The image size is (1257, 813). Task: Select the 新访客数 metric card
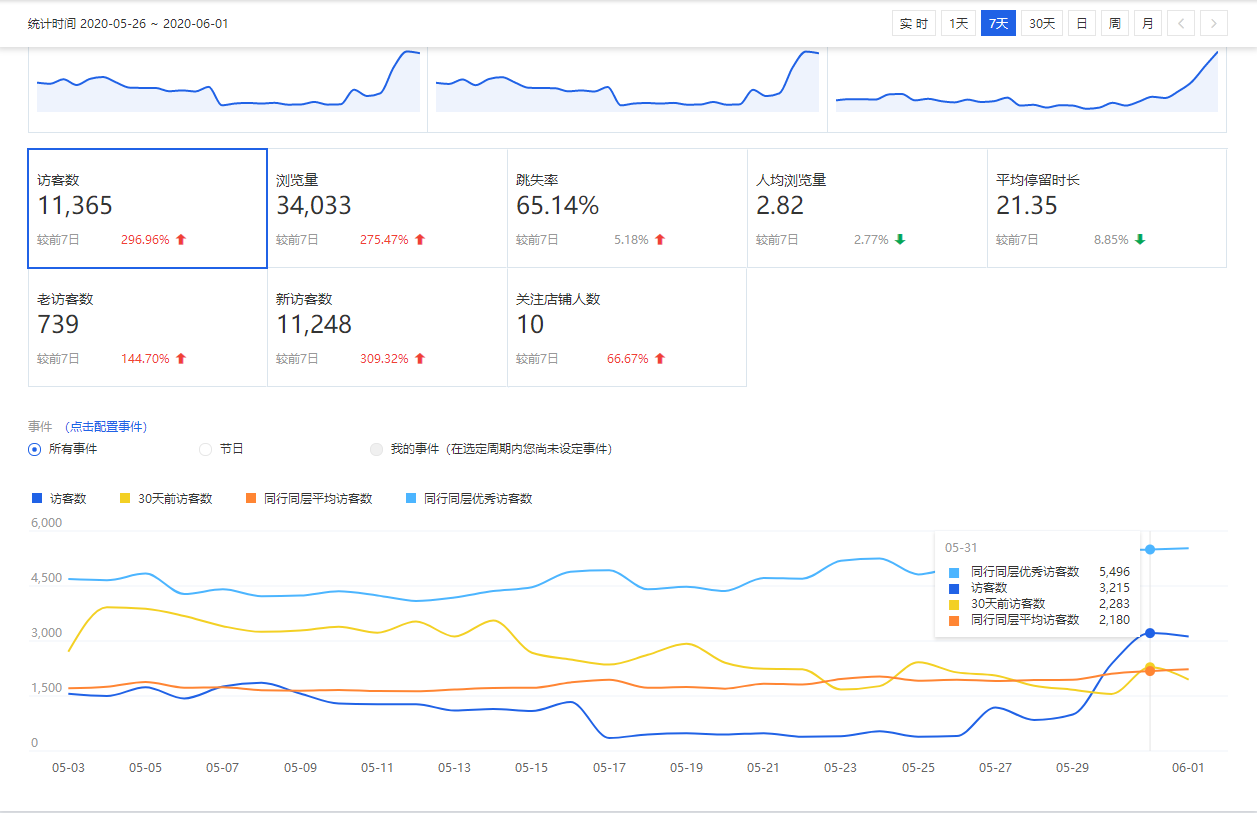[x=387, y=327]
